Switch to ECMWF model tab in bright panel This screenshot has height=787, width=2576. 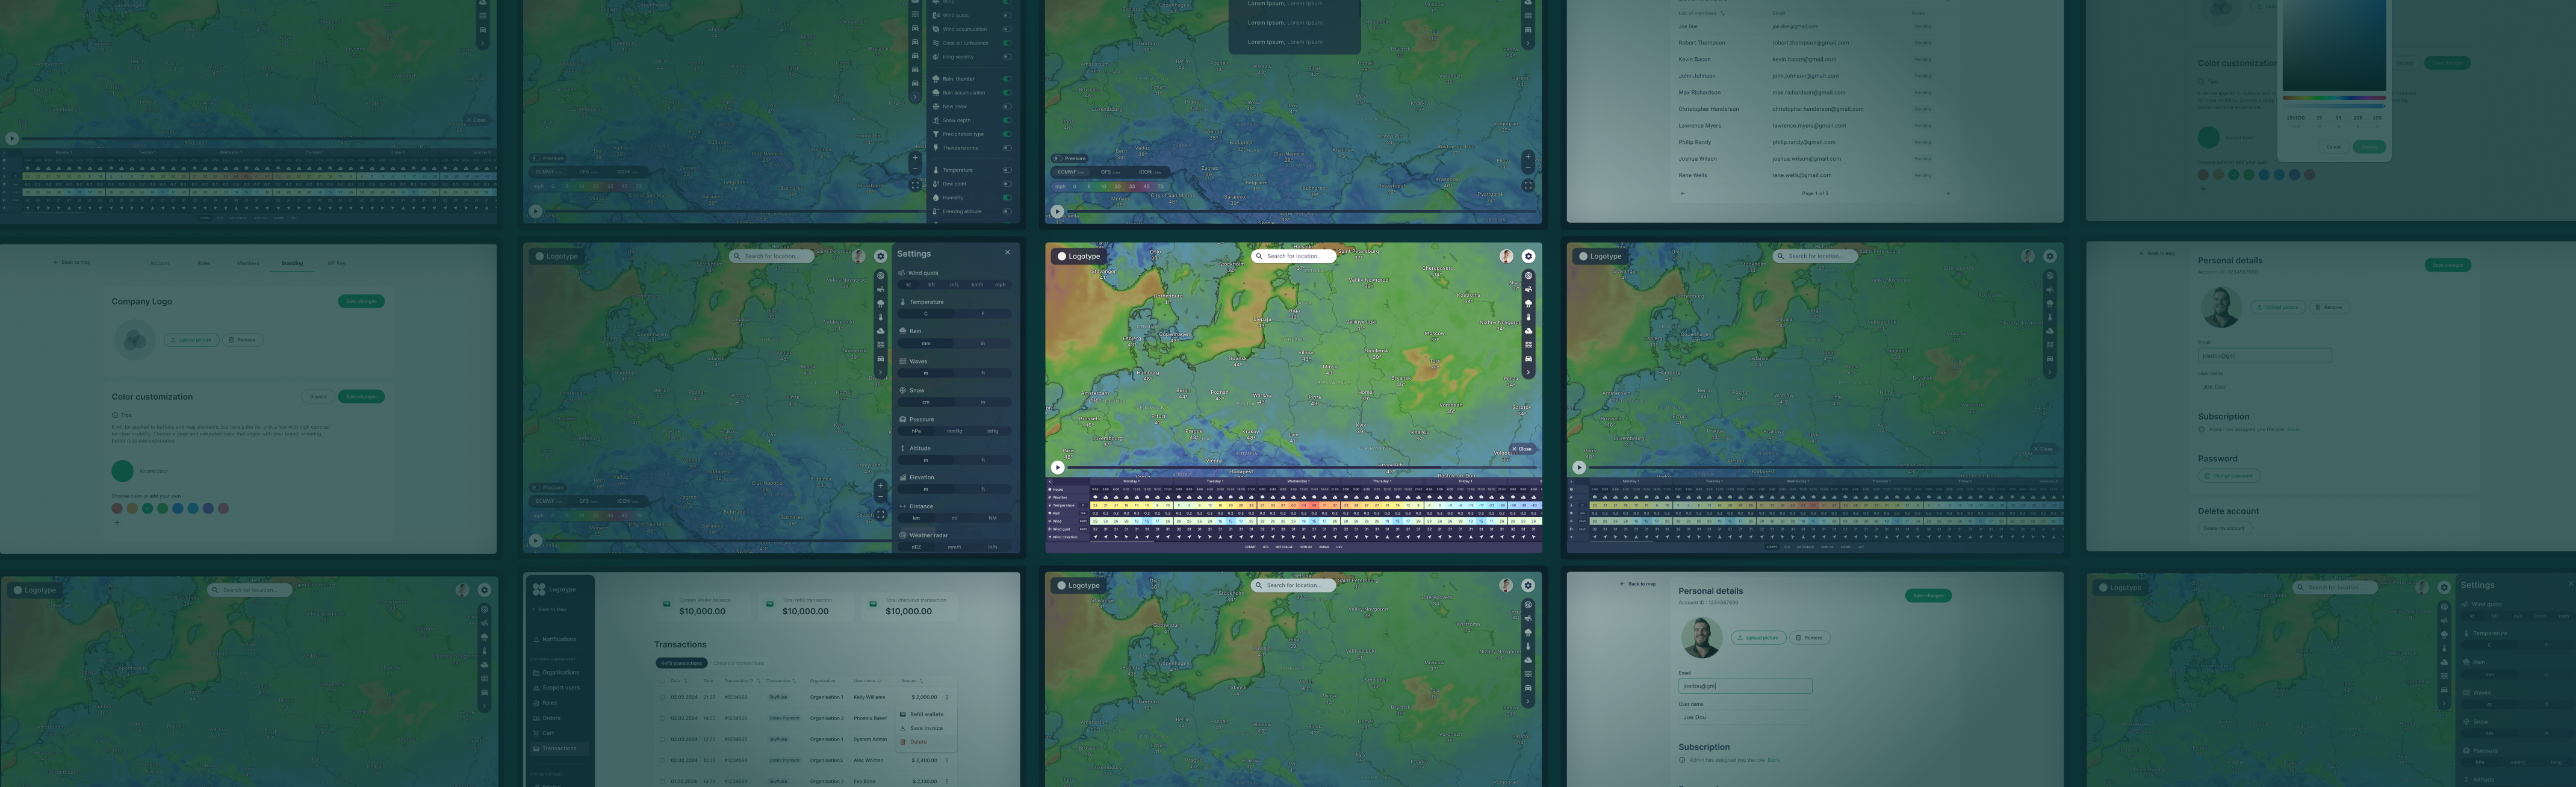click(1250, 547)
